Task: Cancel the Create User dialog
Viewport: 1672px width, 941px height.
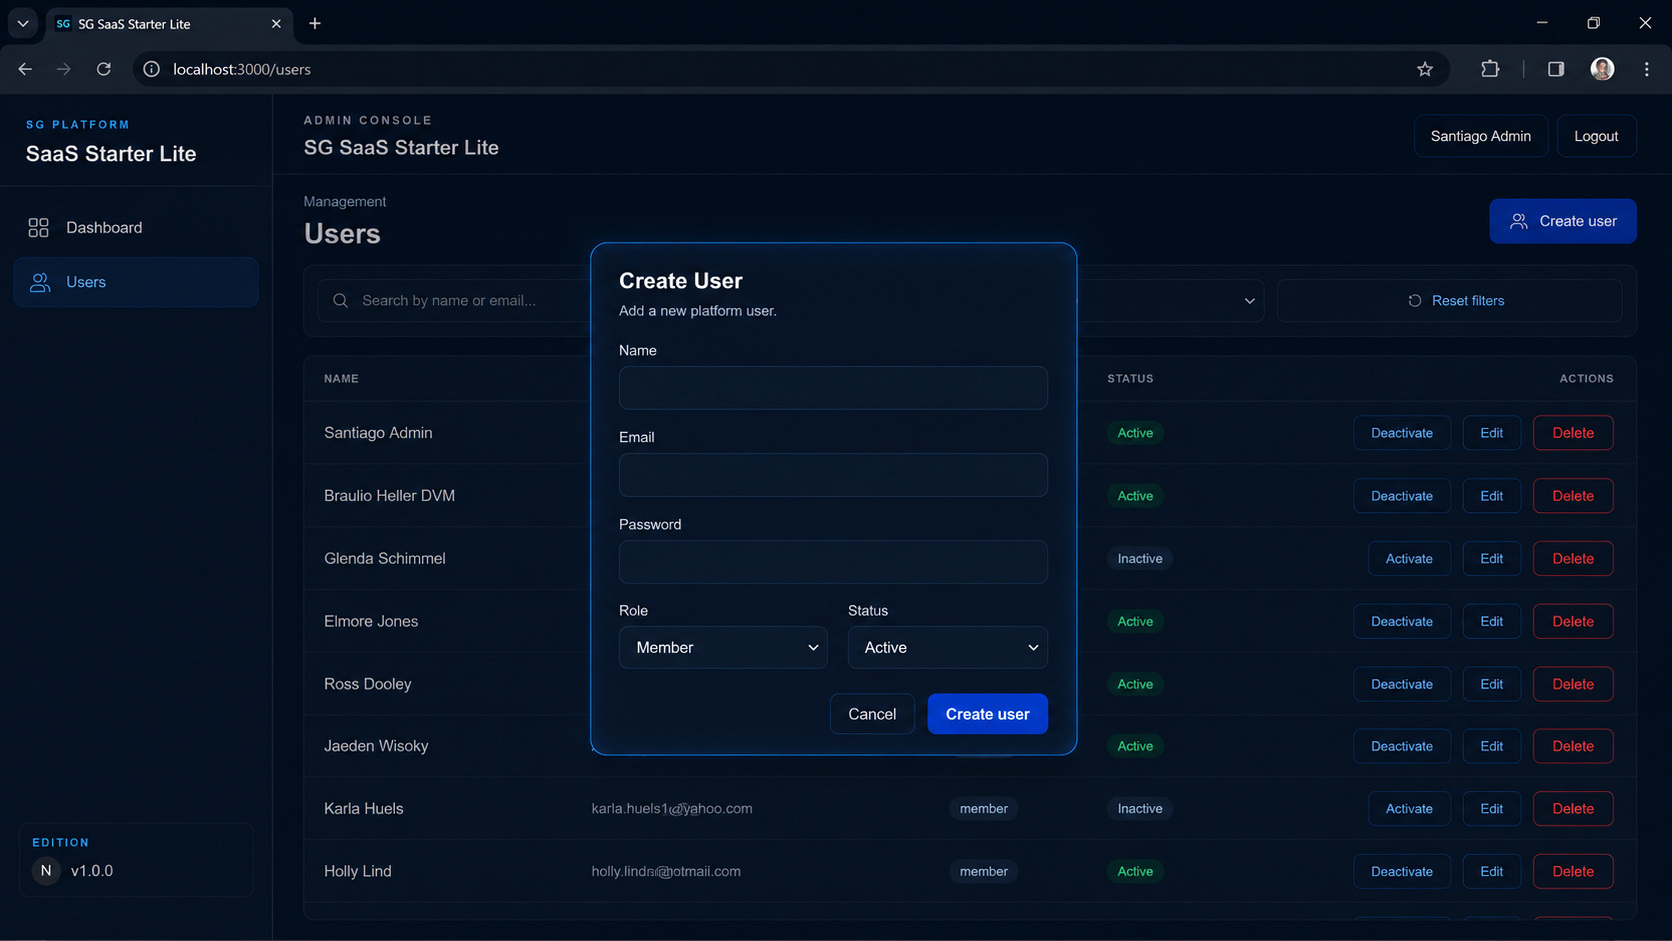Action: tap(872, 714)
